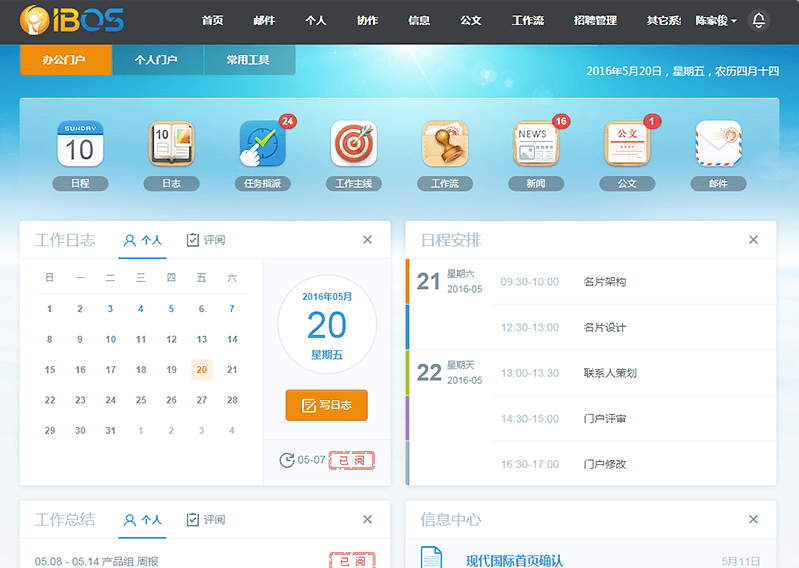The width and height of the screenshot is (799, 568).
Task: Select May 31 in the calendar
Action: pyautogui.click(x=111, y=430)
